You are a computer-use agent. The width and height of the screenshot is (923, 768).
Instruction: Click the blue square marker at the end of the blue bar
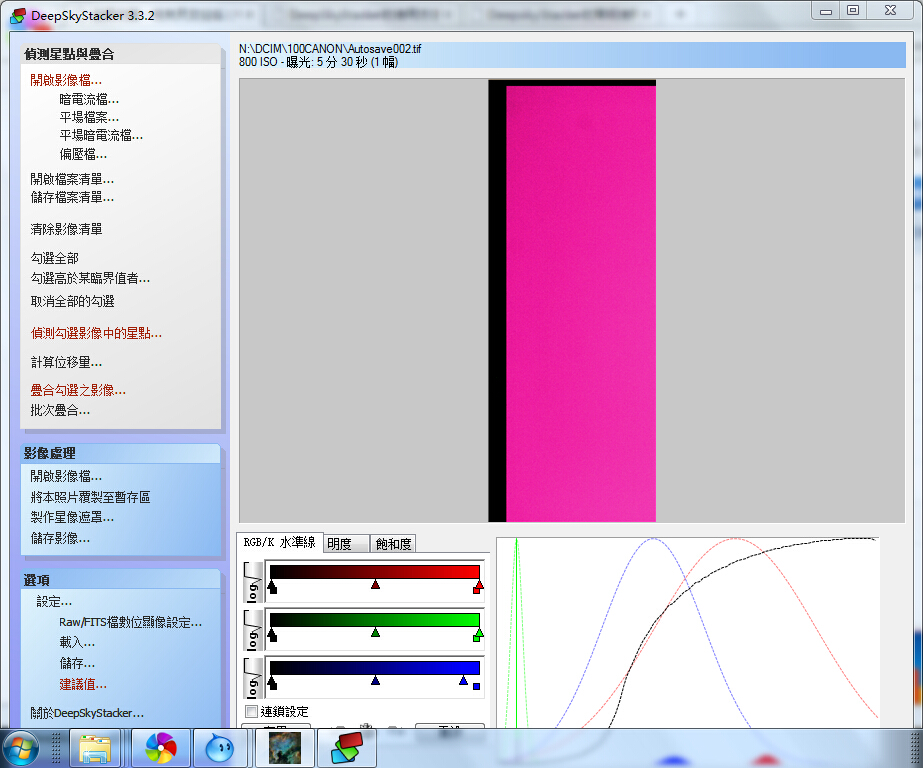(476, 686)
